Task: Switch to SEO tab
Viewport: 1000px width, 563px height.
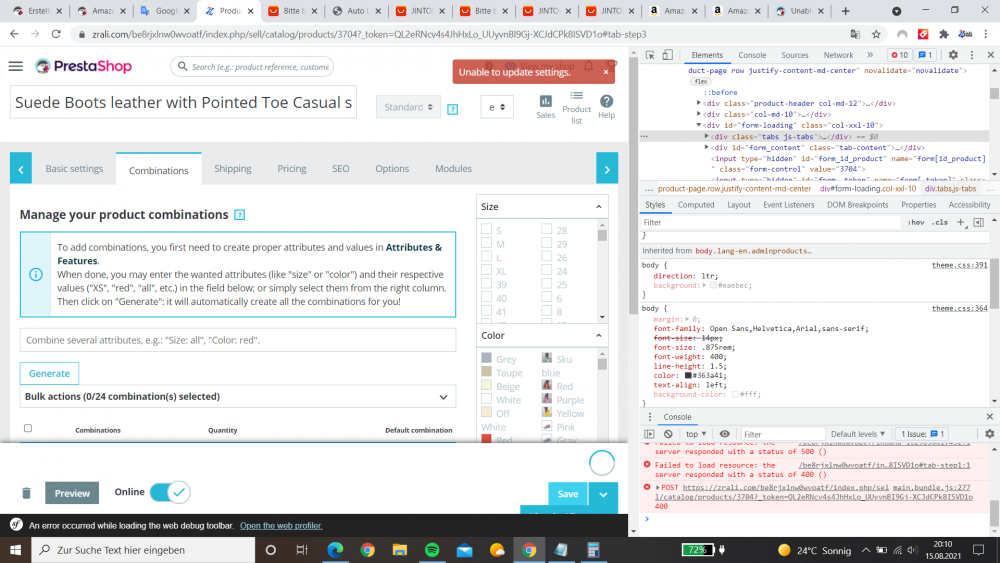Action: tap(341, 169)
